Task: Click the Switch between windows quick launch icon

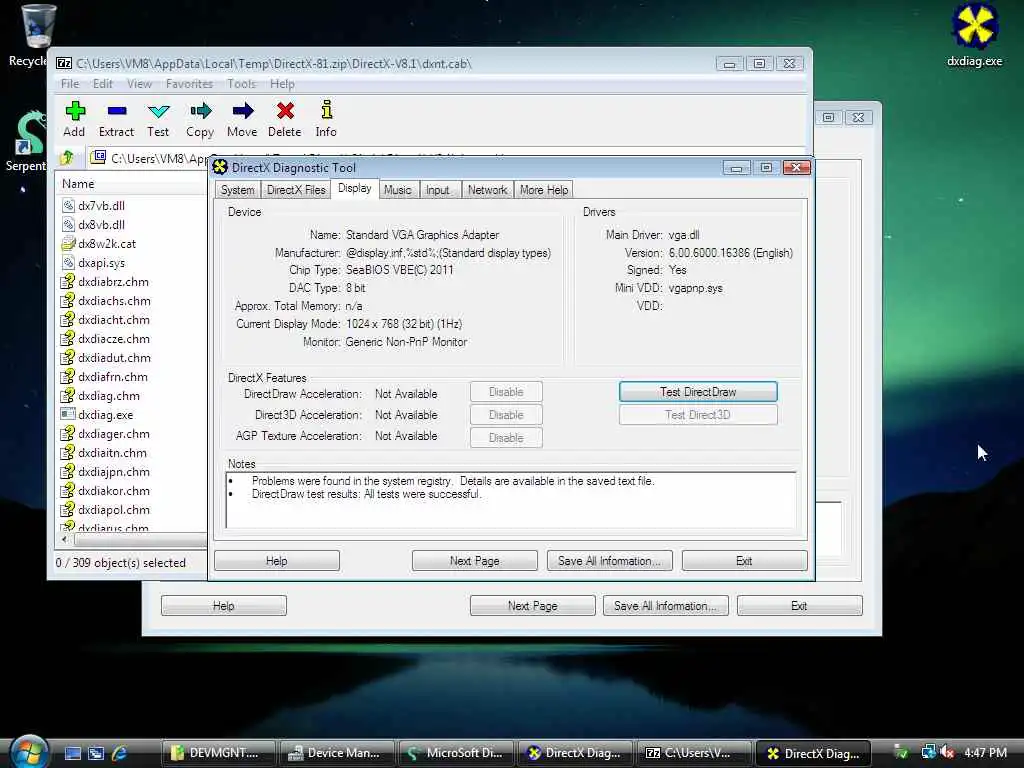Action: click(x=96, y=753)
